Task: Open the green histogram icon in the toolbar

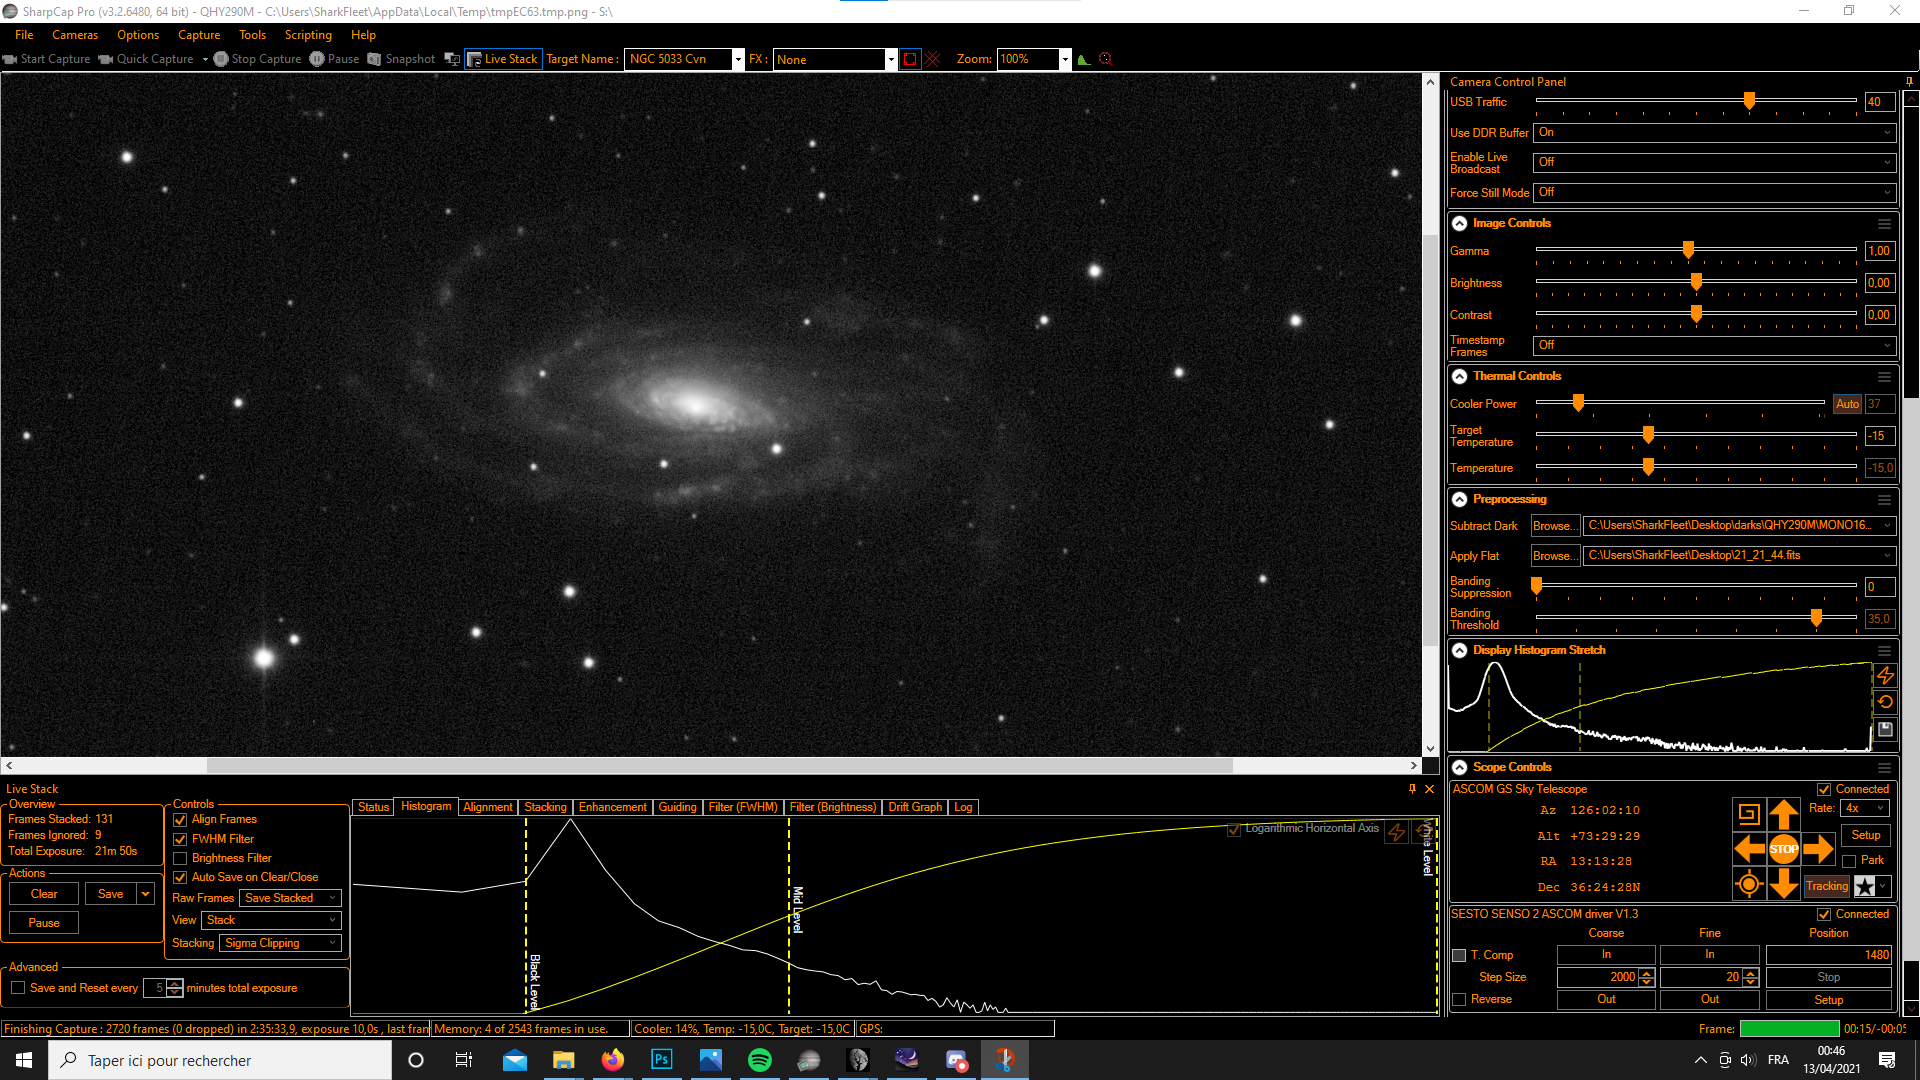Action: click(1083, 59)
